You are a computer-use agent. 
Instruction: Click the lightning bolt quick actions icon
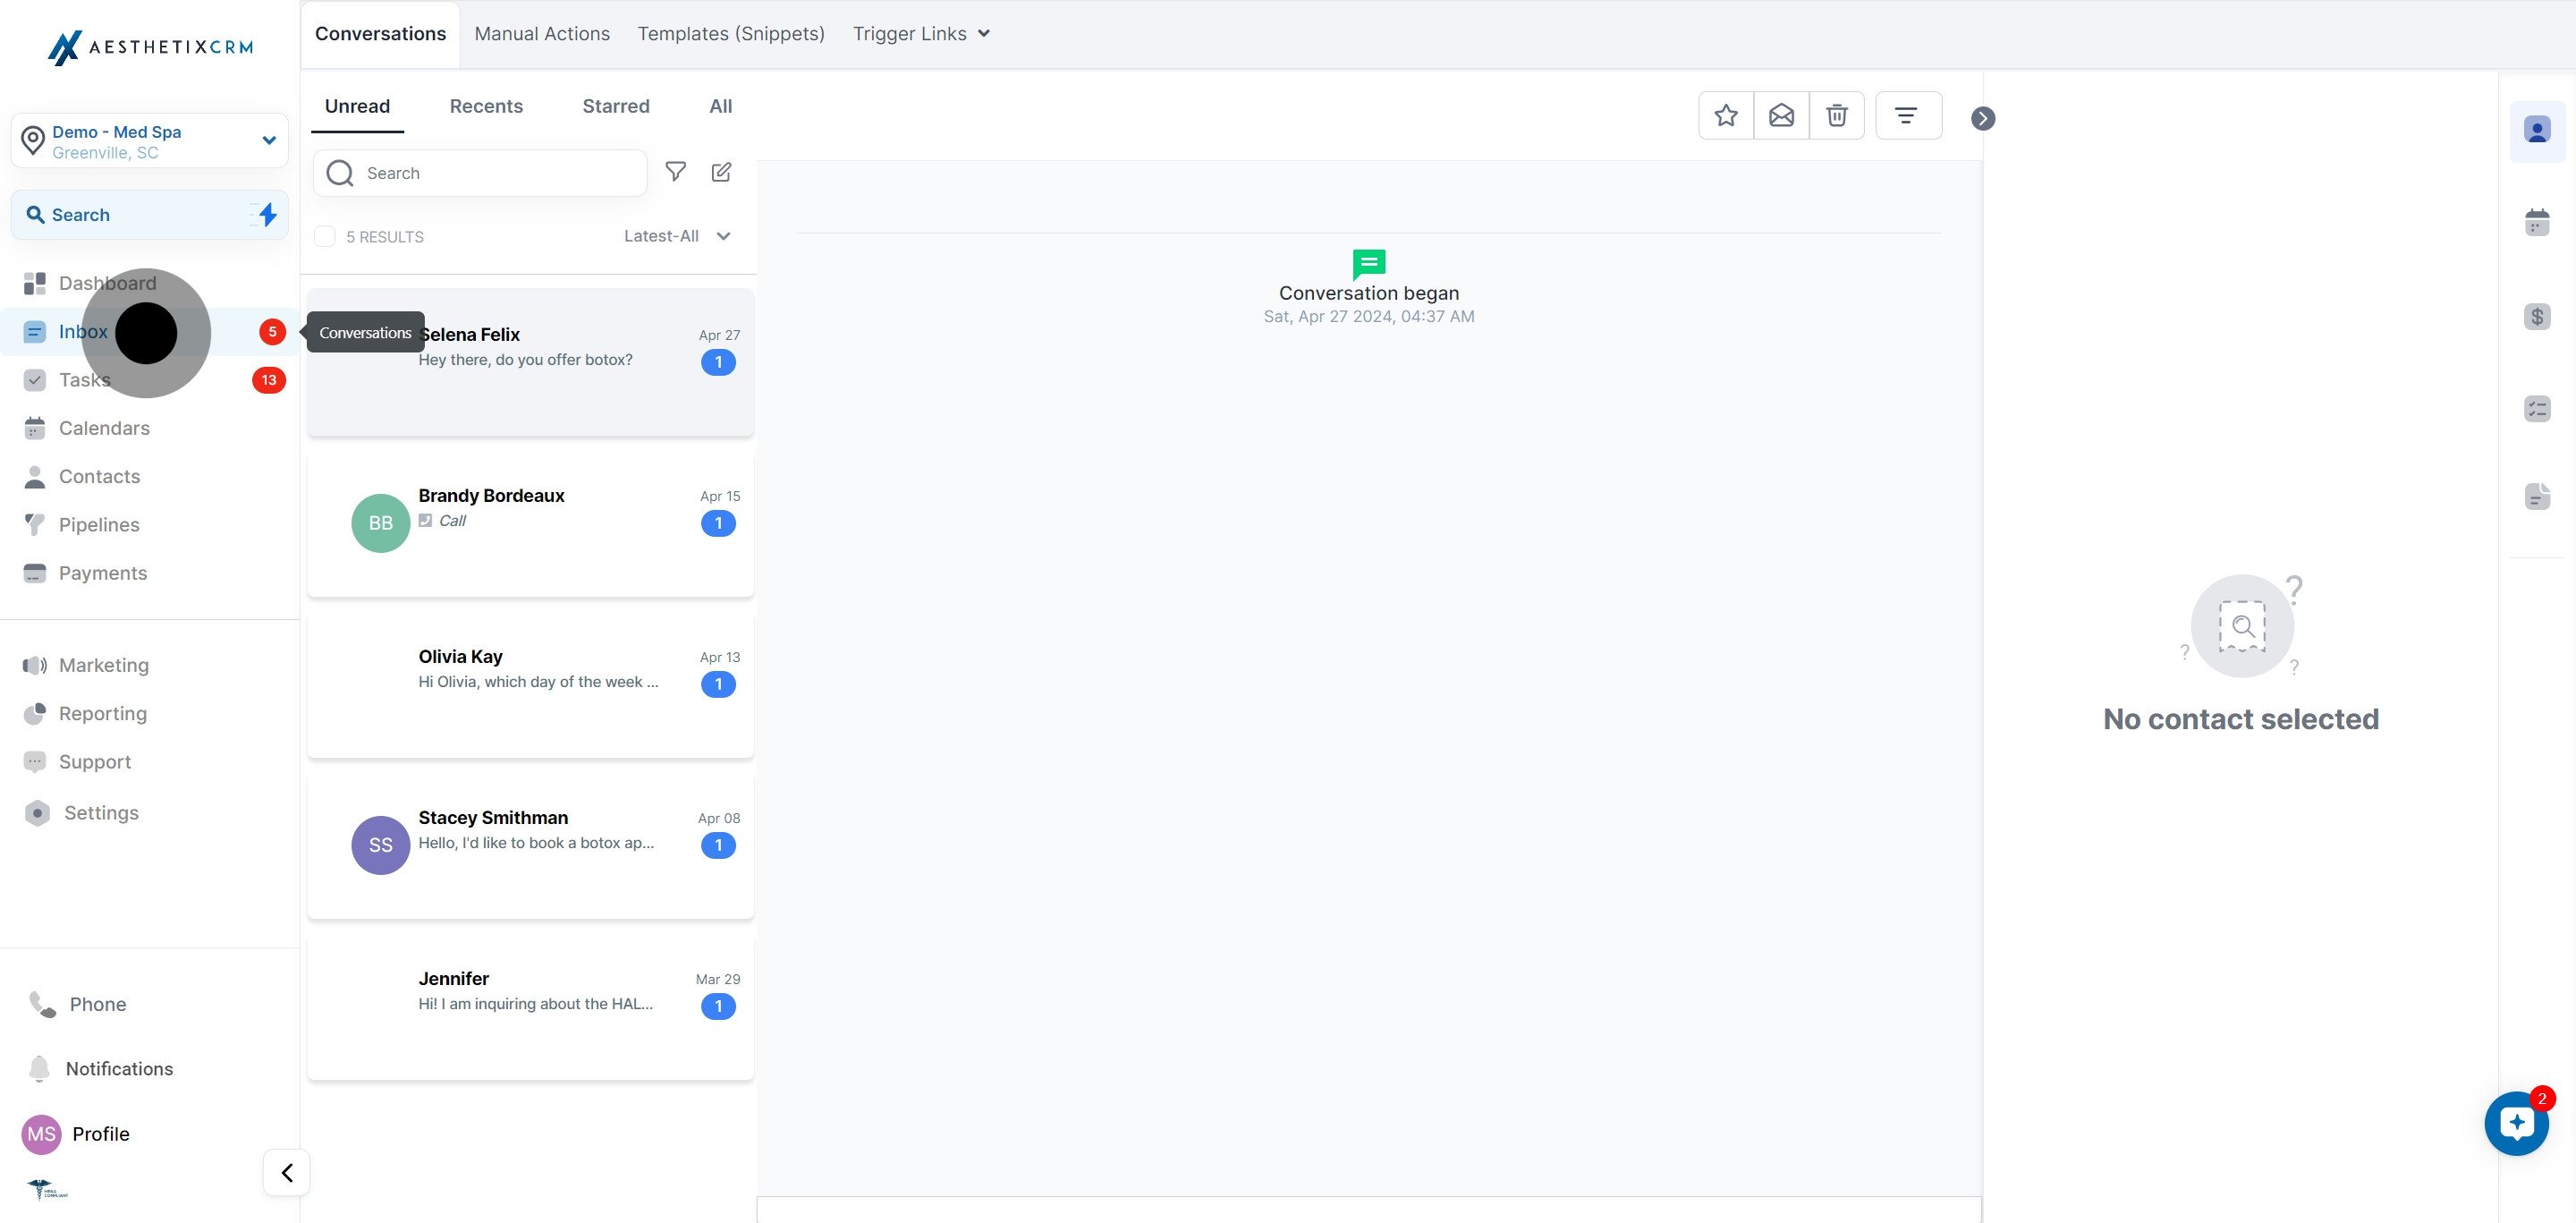click(x=267, y=214)
